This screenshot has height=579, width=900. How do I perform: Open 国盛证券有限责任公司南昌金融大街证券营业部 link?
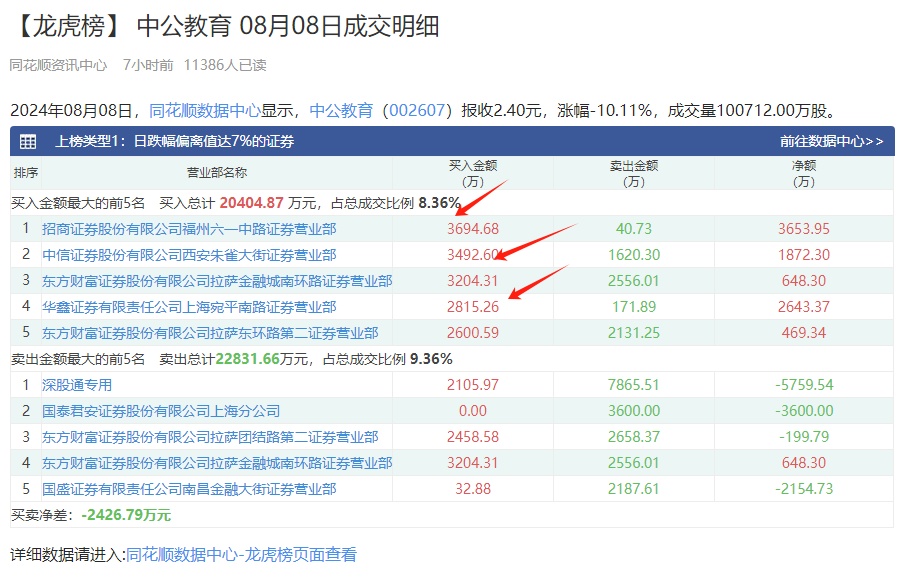coord(189,489)
